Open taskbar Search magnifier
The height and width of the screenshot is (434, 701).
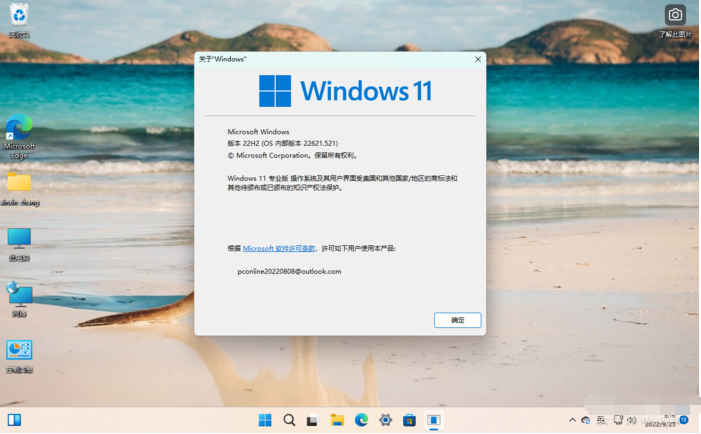click(289, 420)
